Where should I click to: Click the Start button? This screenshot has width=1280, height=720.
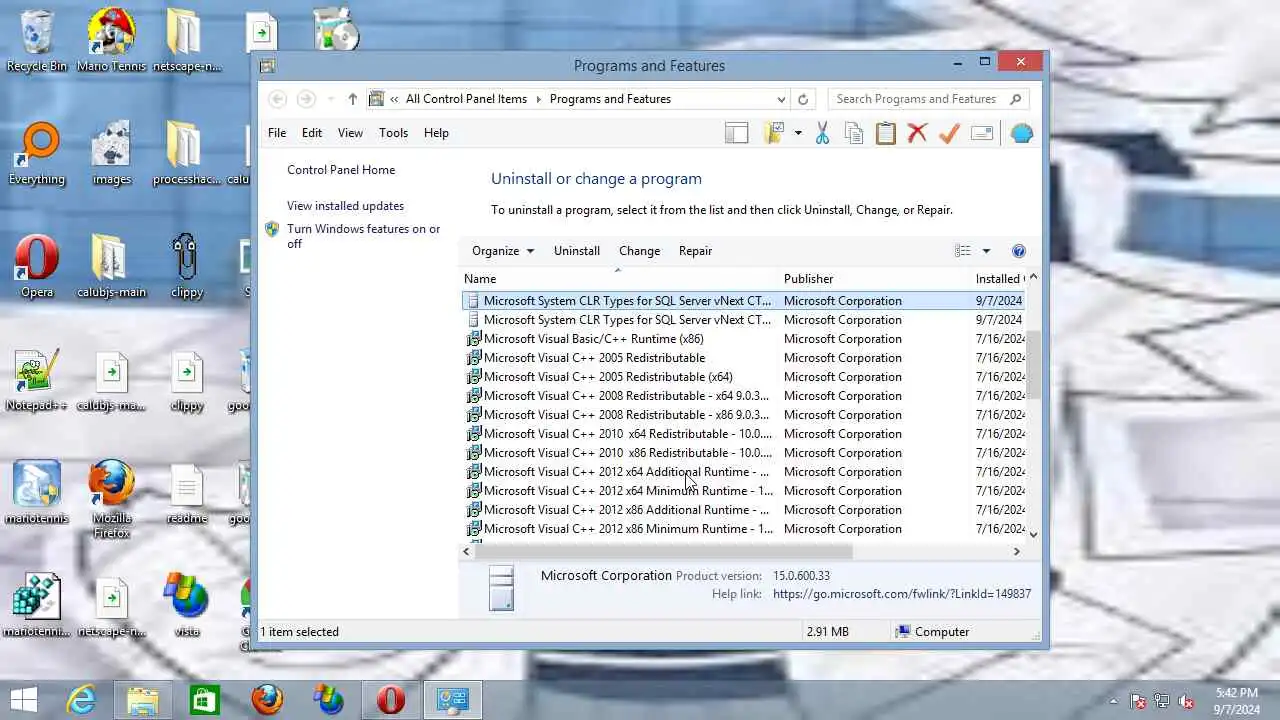pyautogui.click(x=24, y=700)
